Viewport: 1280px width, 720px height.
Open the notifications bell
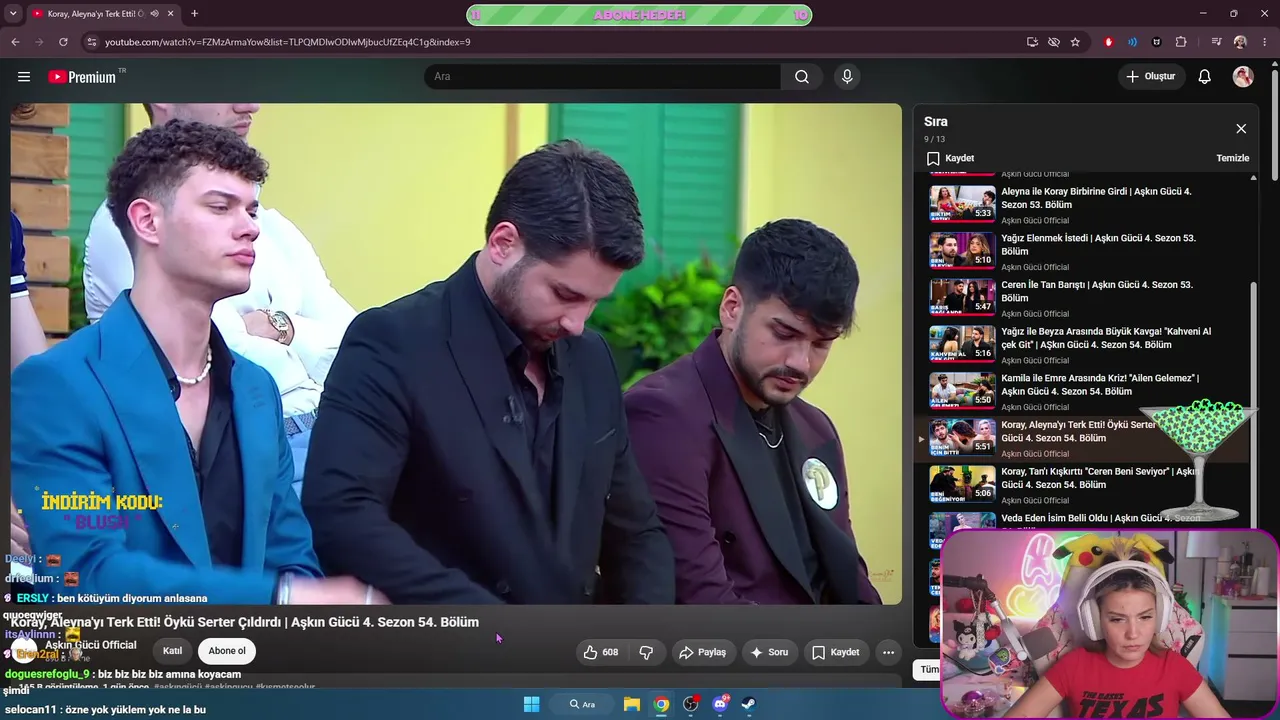point(1205,77)
